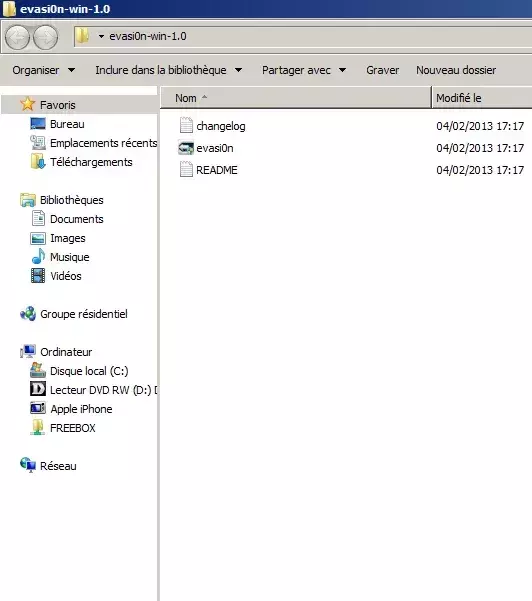This screenshot has width=532, height=601.
Task: Click the FREEBOX network folder icon
Action: (x=38, y=427)
